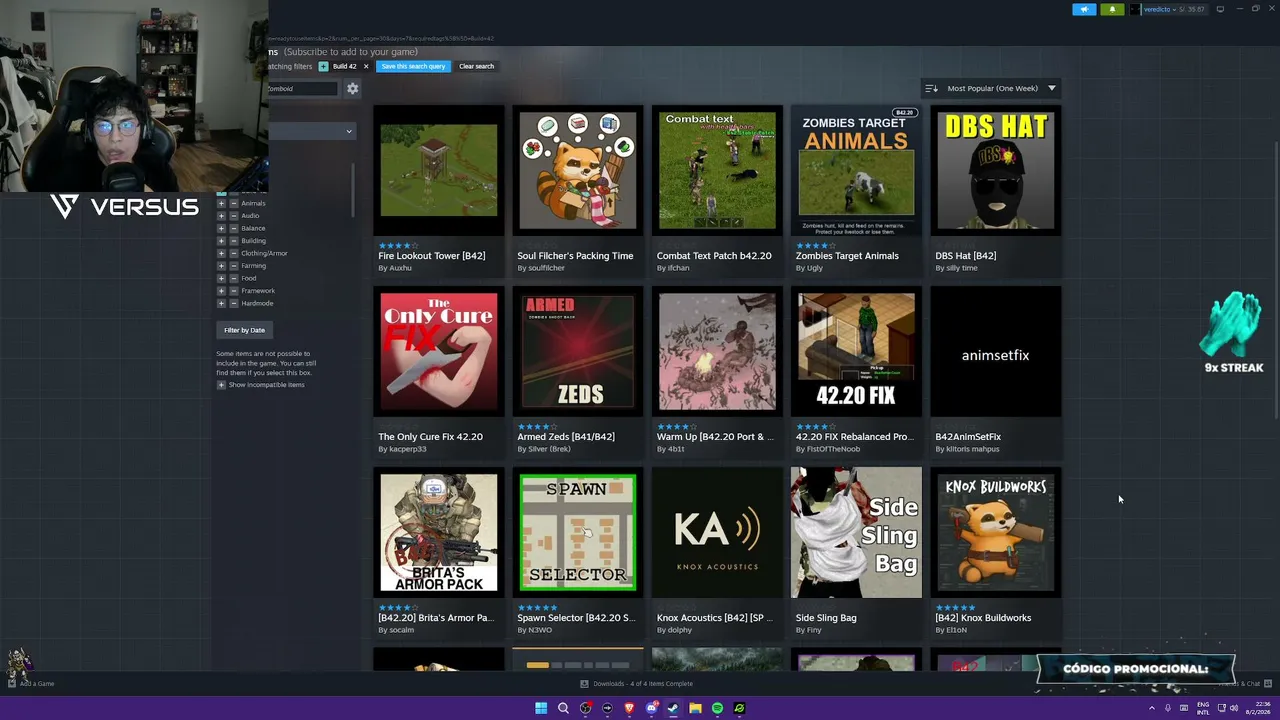
Task: Exclude the Balance tag with minus
Action: (x=234, y=228)
